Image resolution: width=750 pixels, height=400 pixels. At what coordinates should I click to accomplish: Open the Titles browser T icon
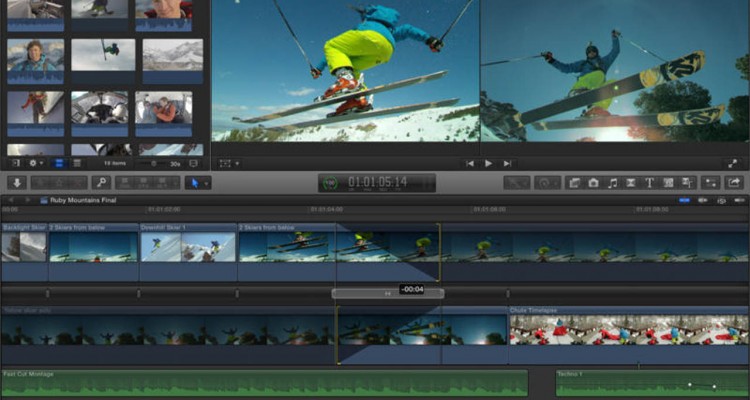(650, 183)
